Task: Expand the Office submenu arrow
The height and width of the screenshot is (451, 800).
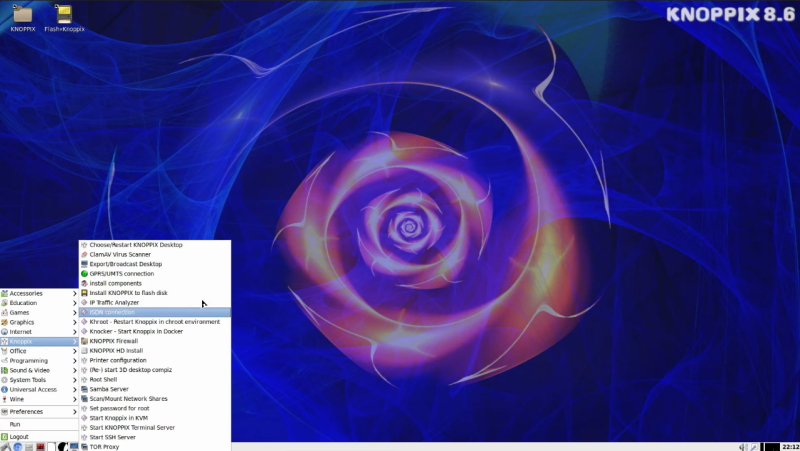Action: (x=74, y=351)
